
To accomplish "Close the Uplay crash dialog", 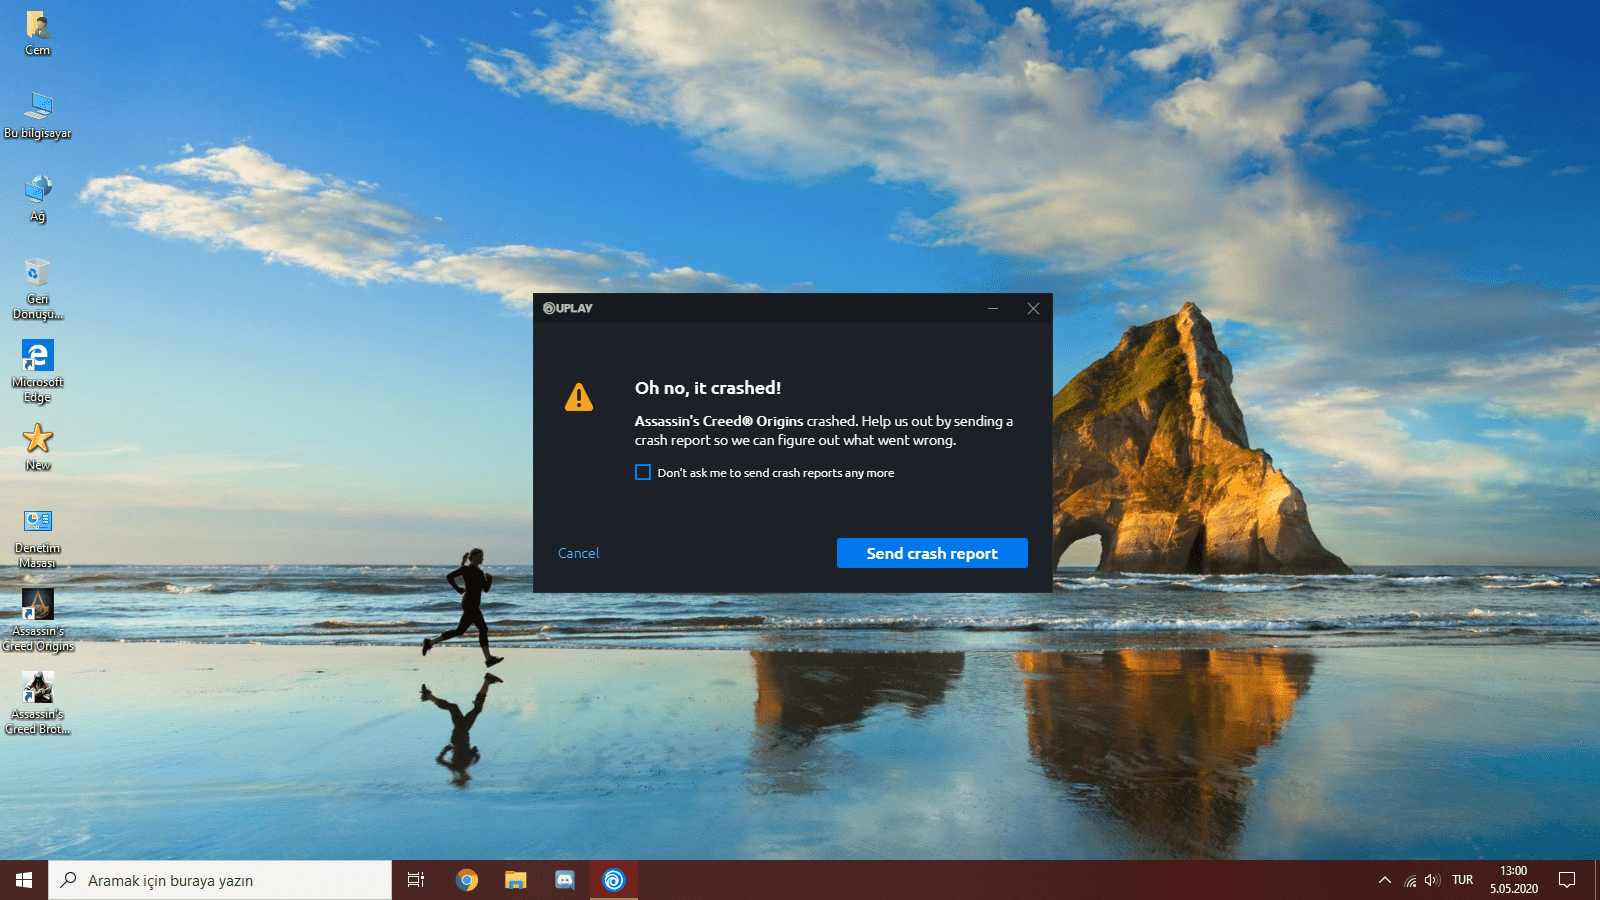I will 1033,308.
